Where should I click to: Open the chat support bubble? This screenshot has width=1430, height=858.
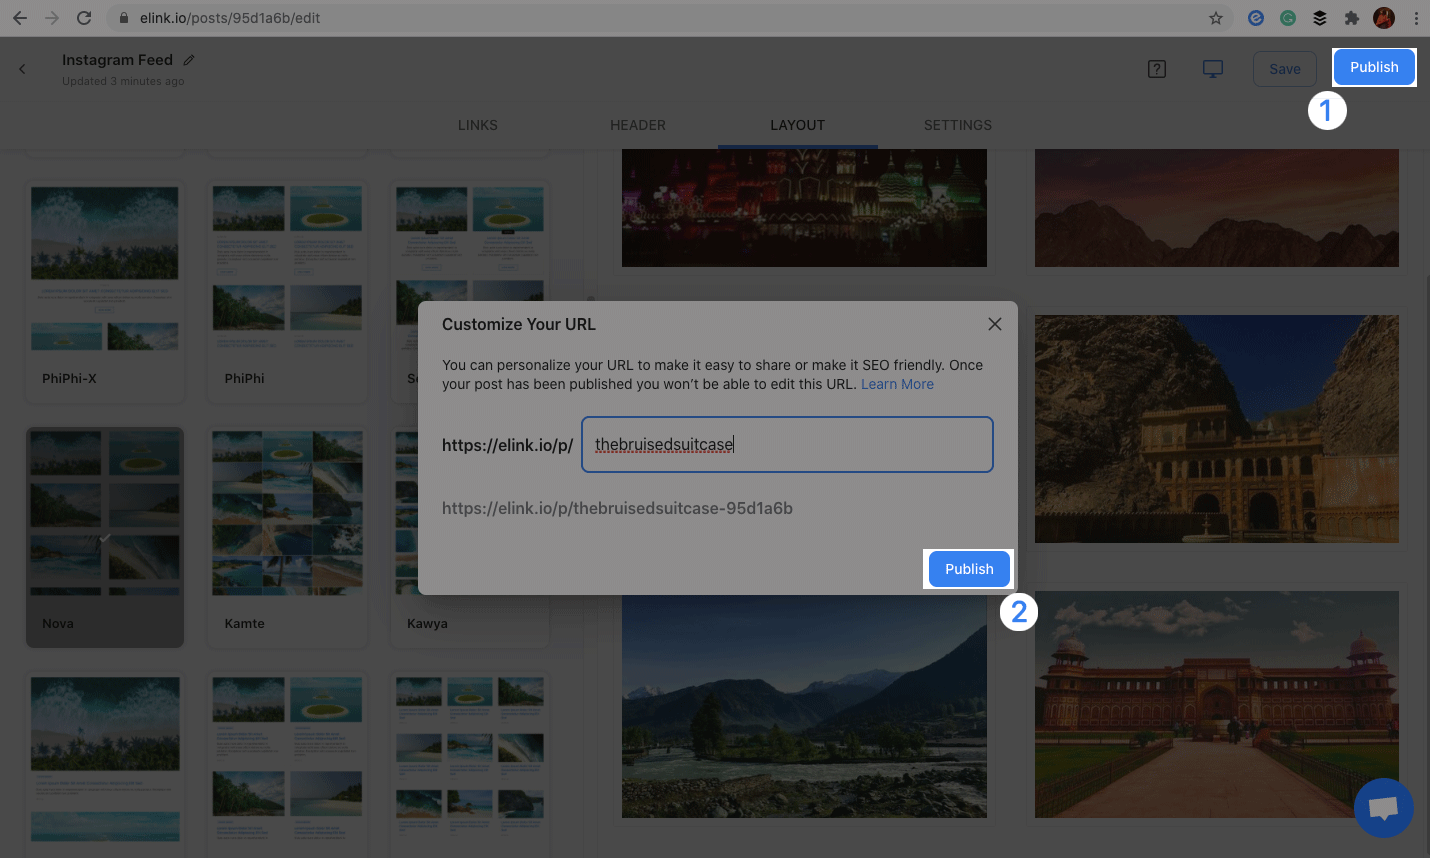[1384, 808]
